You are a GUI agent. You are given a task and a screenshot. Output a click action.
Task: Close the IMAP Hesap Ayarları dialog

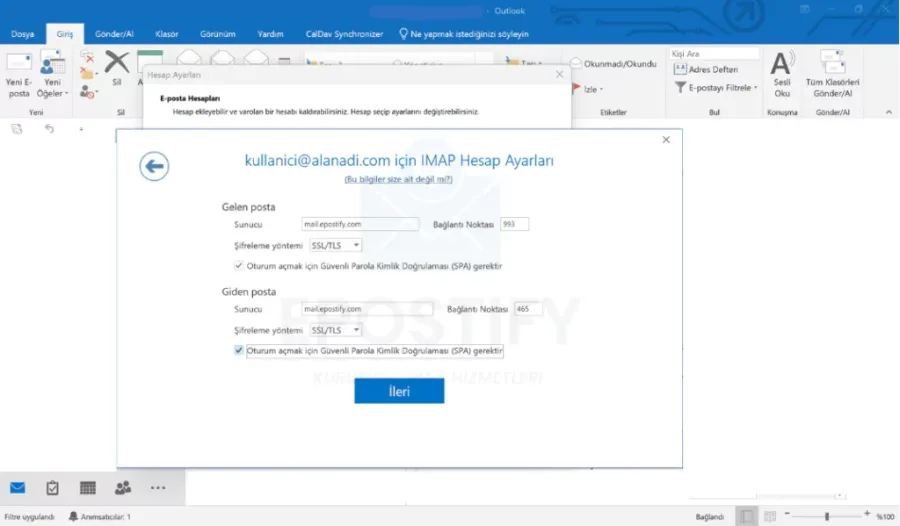(x=666, y=140)
